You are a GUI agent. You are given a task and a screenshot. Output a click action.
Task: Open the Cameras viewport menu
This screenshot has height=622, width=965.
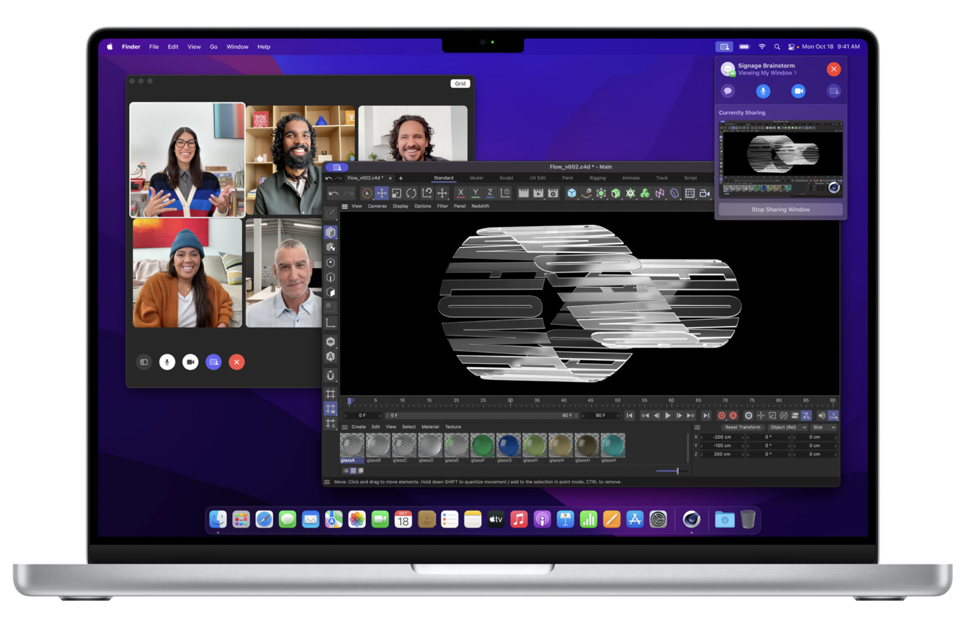377,206
